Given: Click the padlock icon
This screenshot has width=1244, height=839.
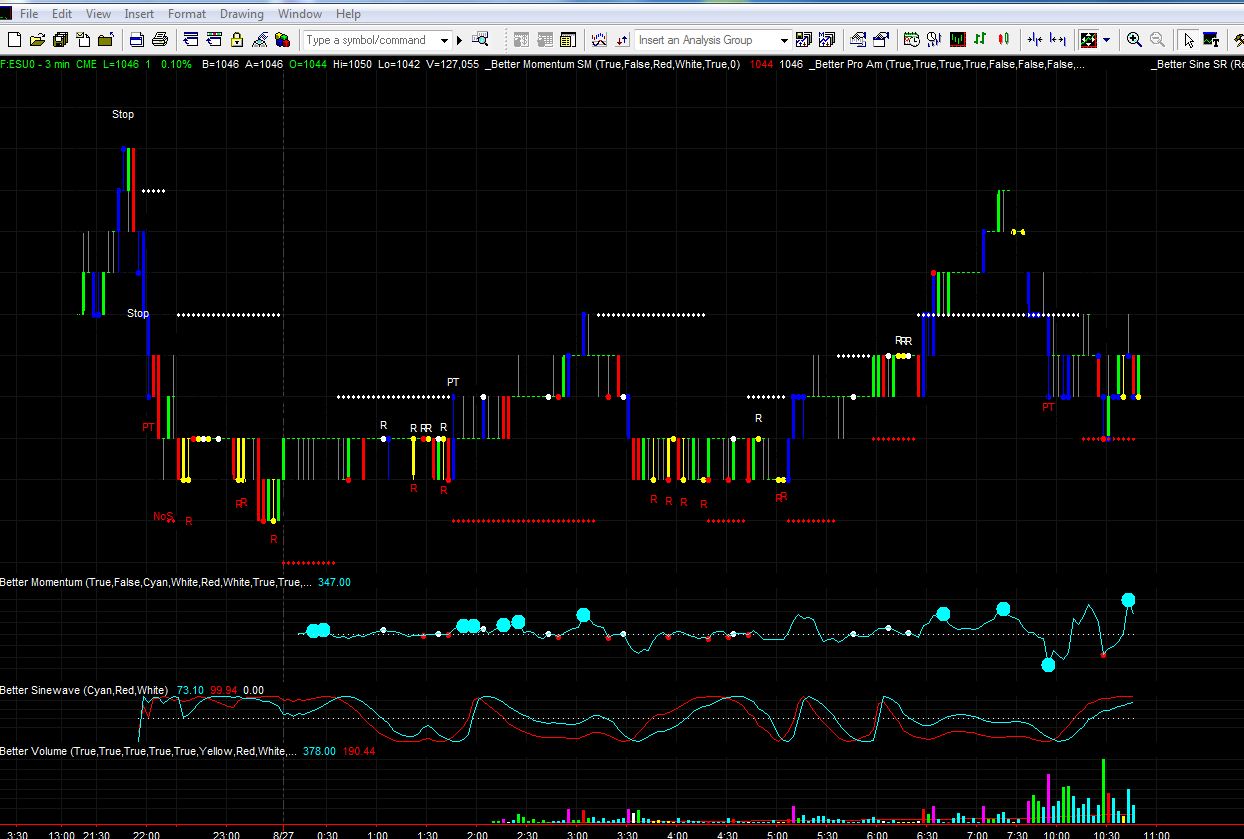Looking at the screenshot, I should (237, 40).
